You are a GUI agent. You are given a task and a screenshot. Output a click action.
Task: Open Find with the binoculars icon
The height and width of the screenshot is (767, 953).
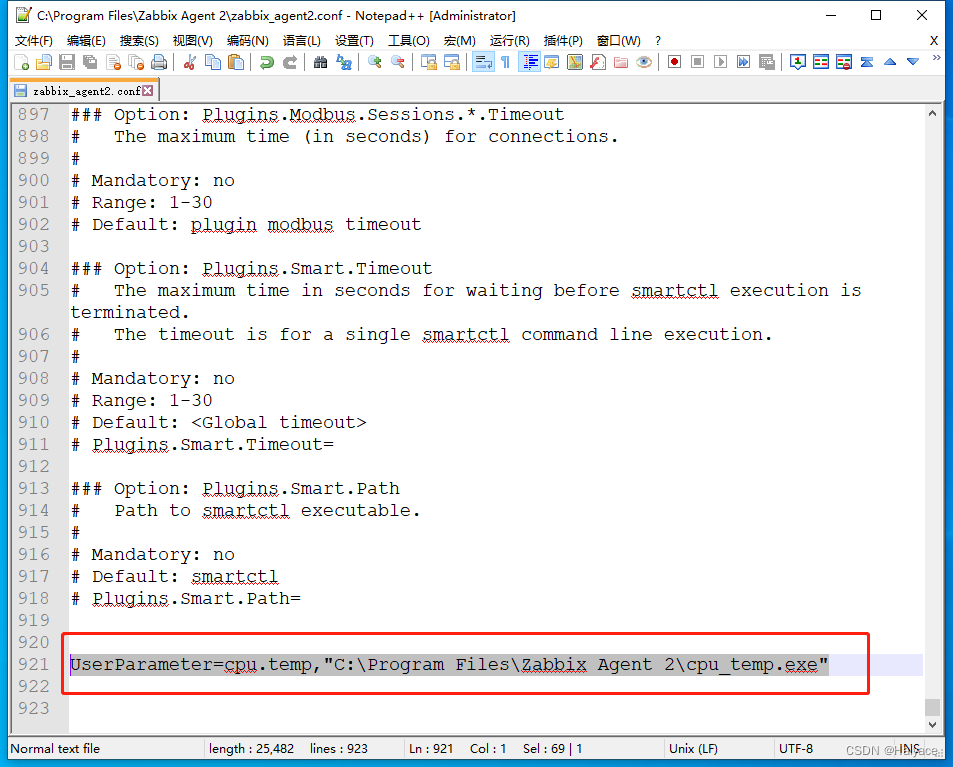pyautogui.click(x=320, y=62)
